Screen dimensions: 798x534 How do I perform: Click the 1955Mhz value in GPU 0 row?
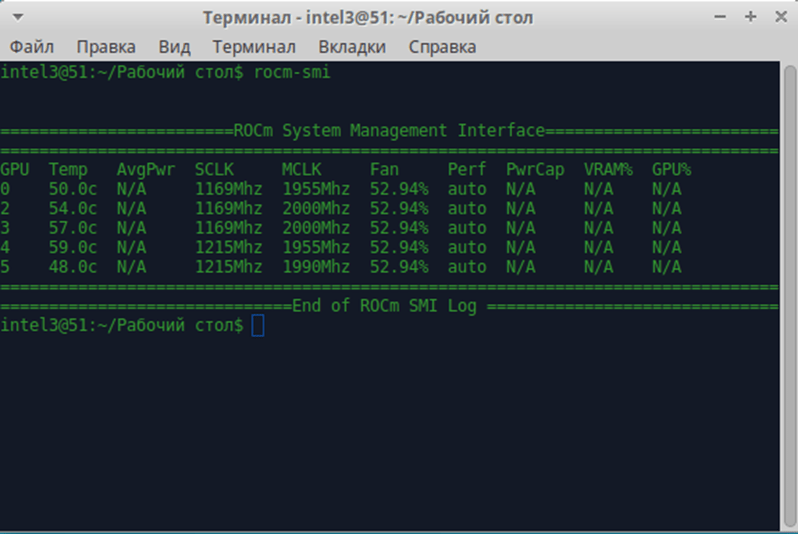(316, 189)
